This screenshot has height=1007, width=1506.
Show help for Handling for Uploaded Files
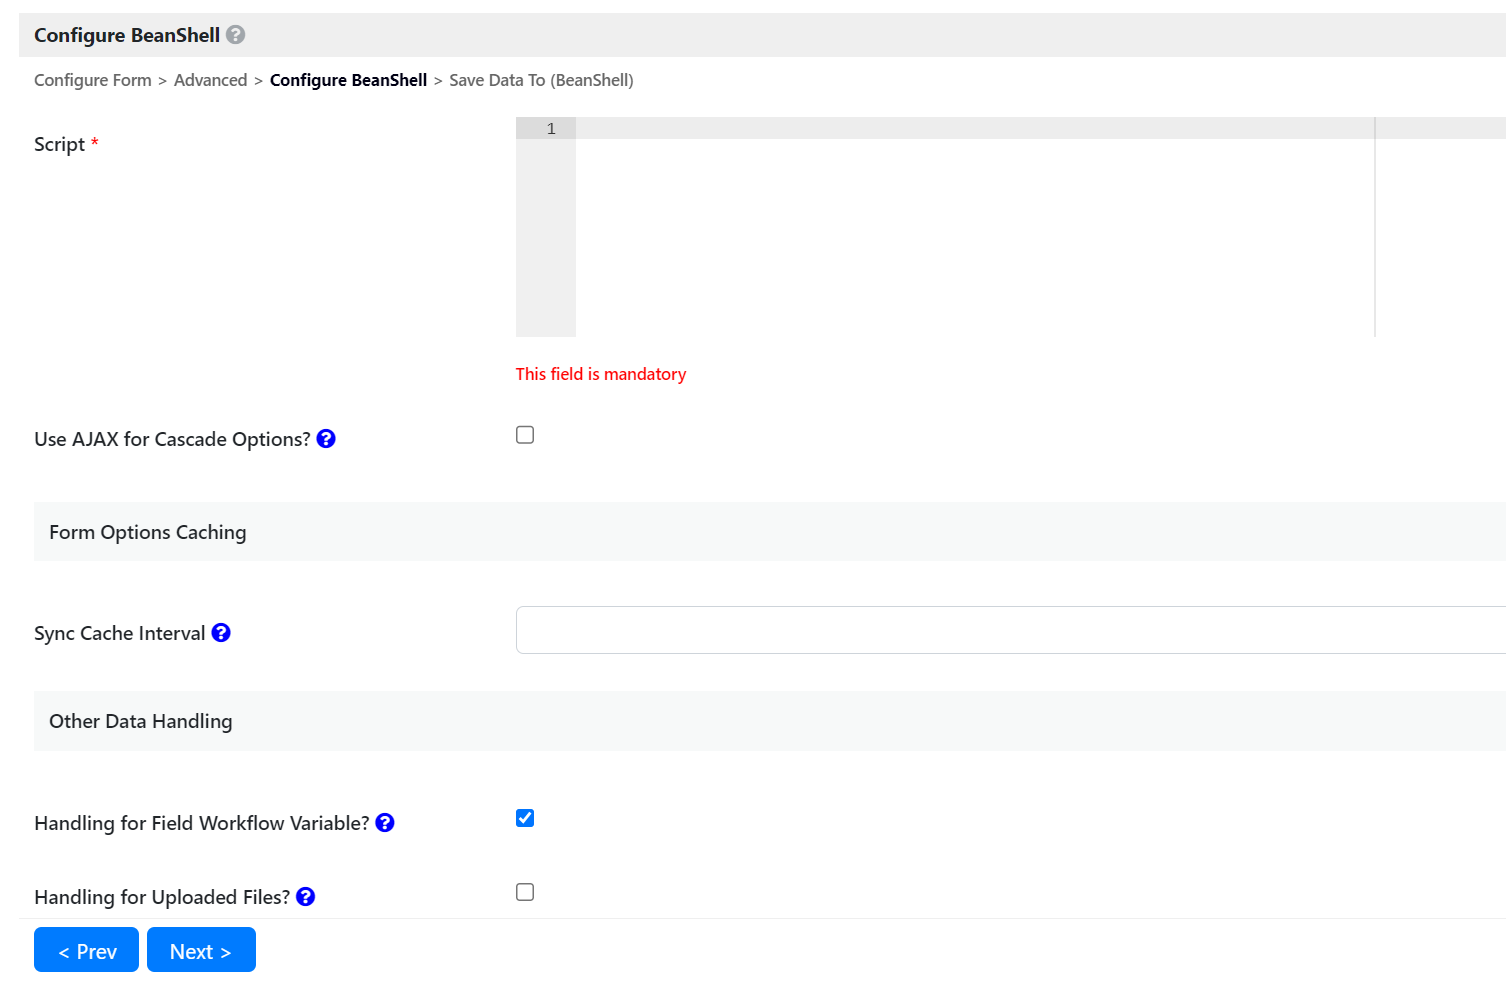point(306,897)
